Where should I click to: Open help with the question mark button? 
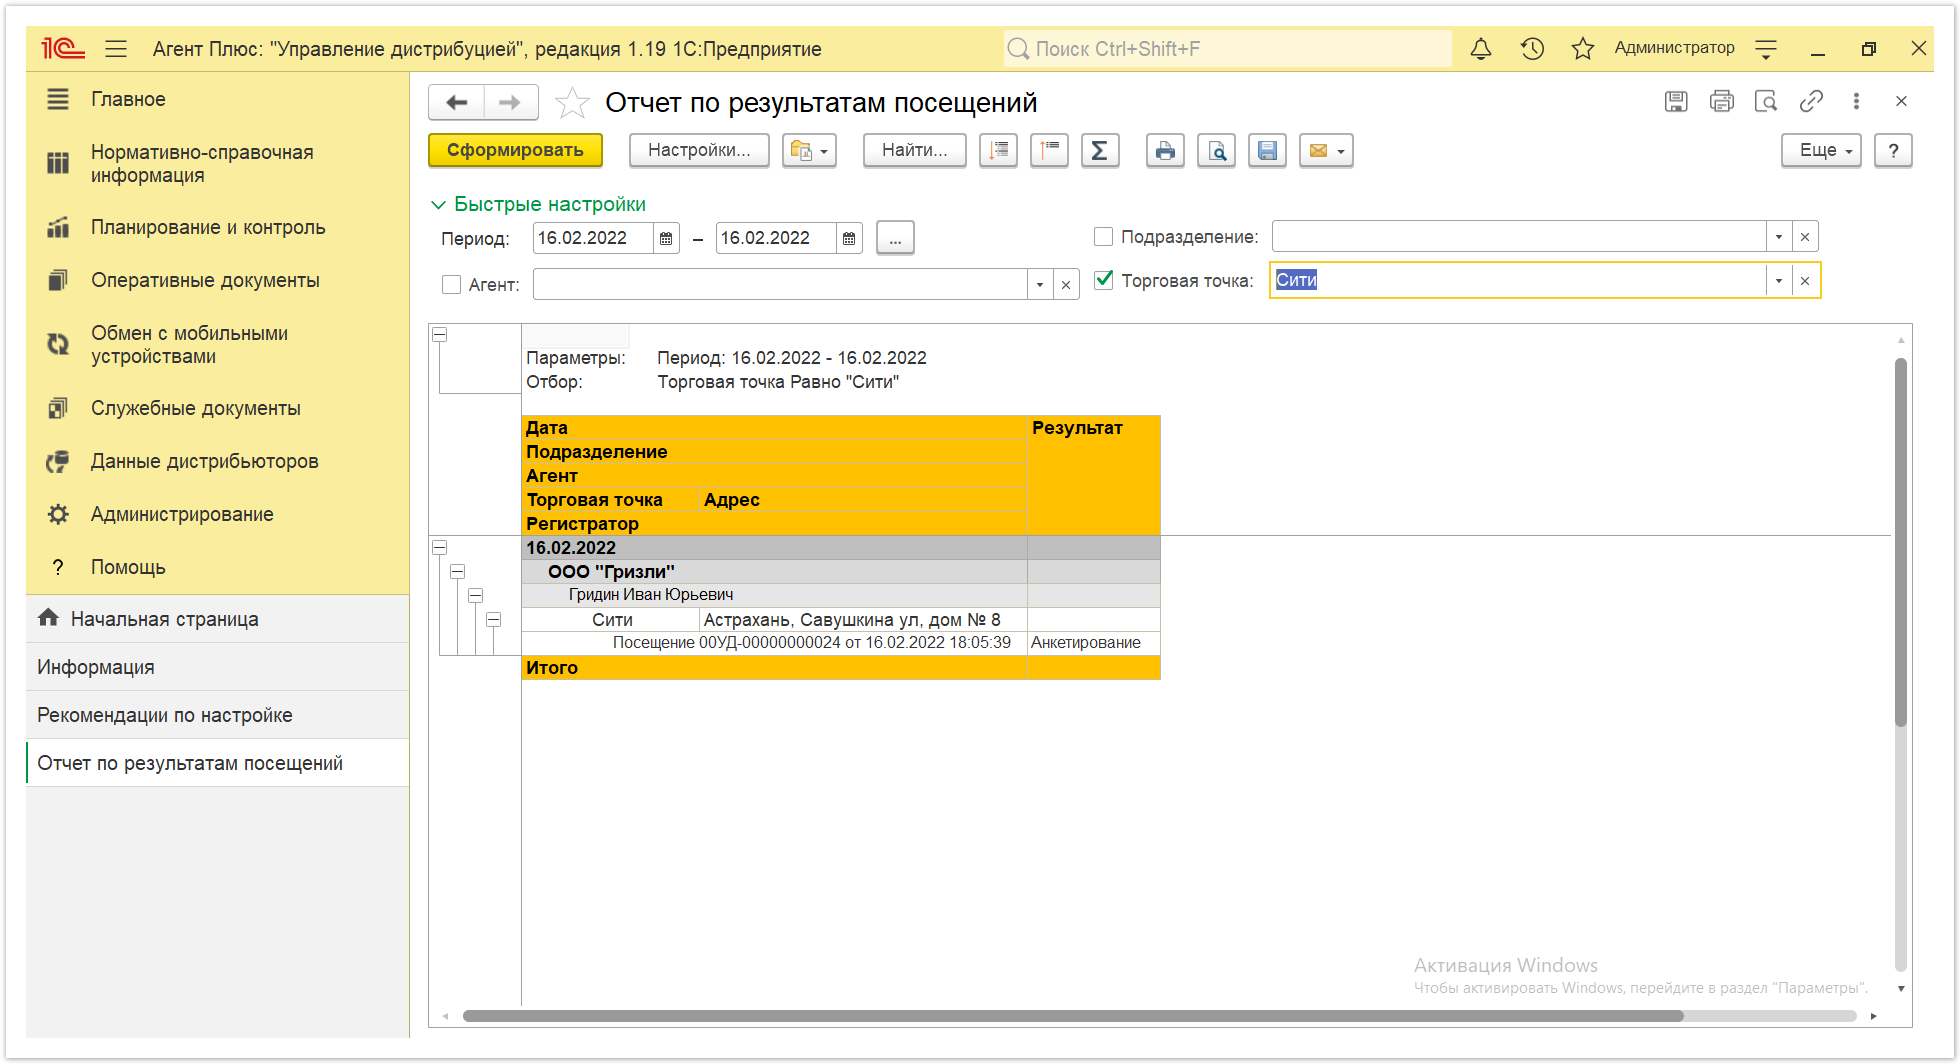tap(1893, 151)
